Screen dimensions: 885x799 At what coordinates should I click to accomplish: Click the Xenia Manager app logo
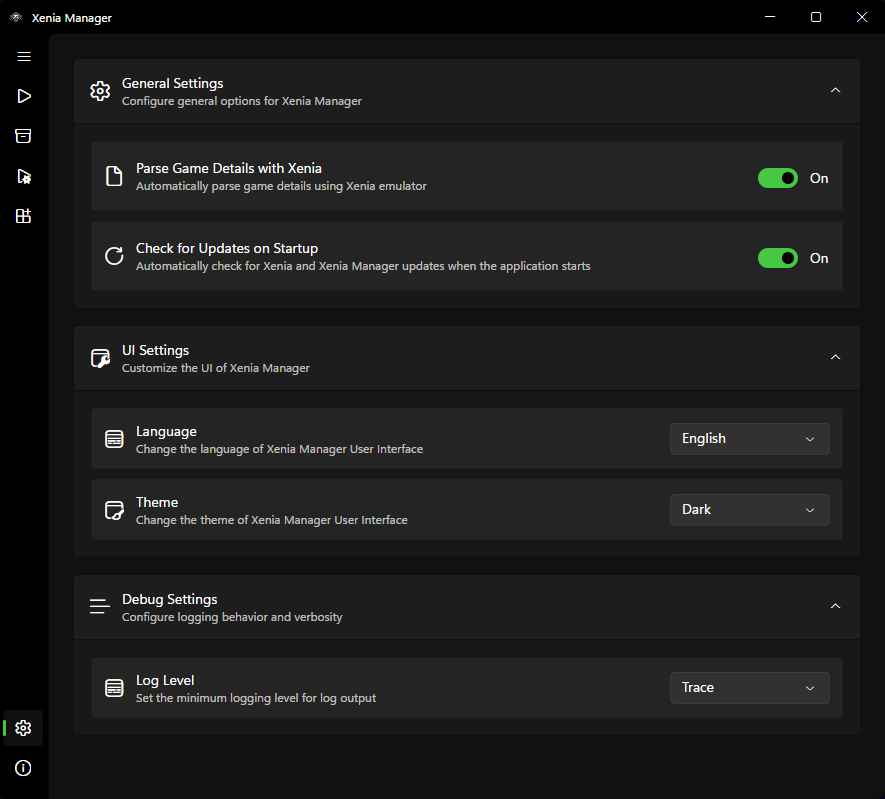[16, 17]
